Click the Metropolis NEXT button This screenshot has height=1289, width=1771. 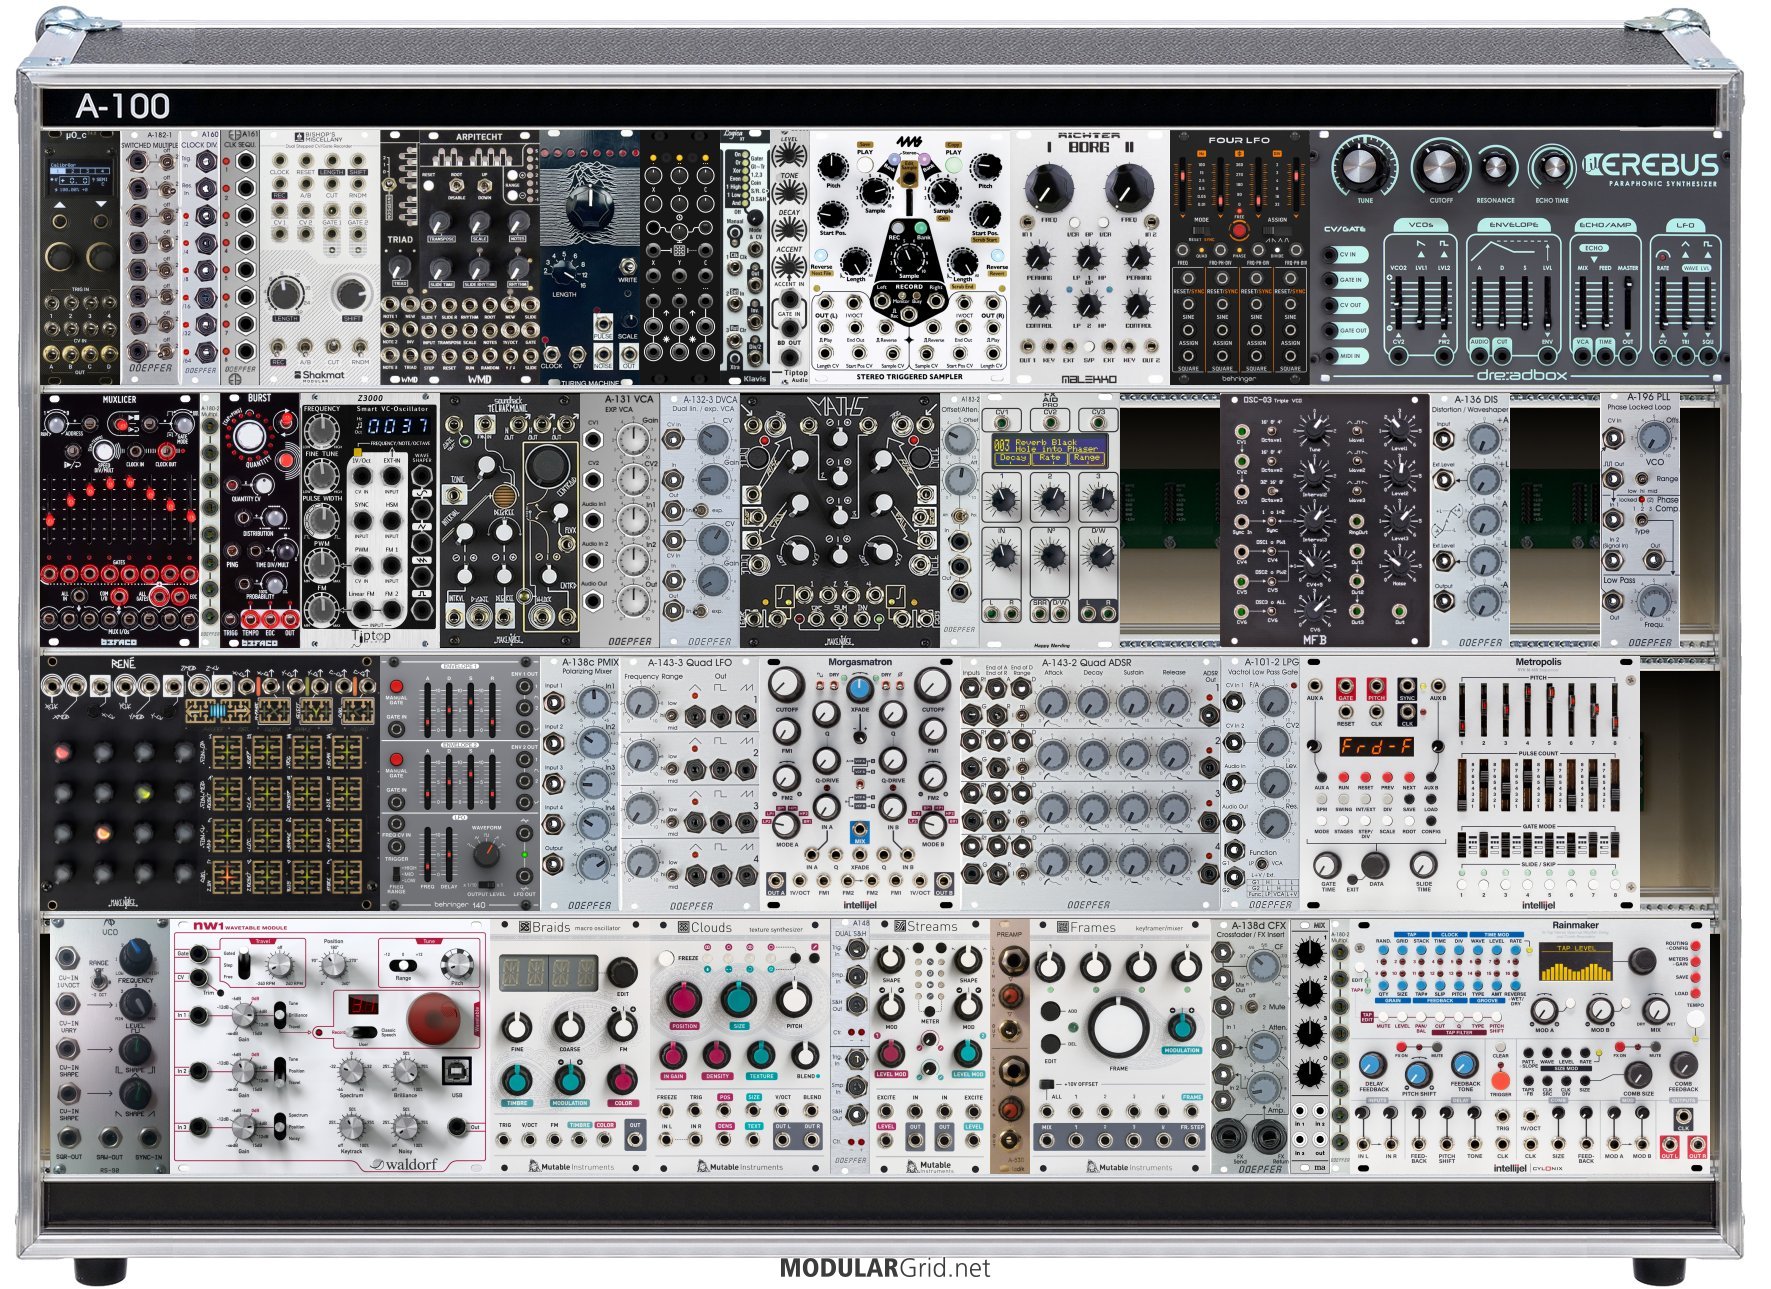[1409, 777]
